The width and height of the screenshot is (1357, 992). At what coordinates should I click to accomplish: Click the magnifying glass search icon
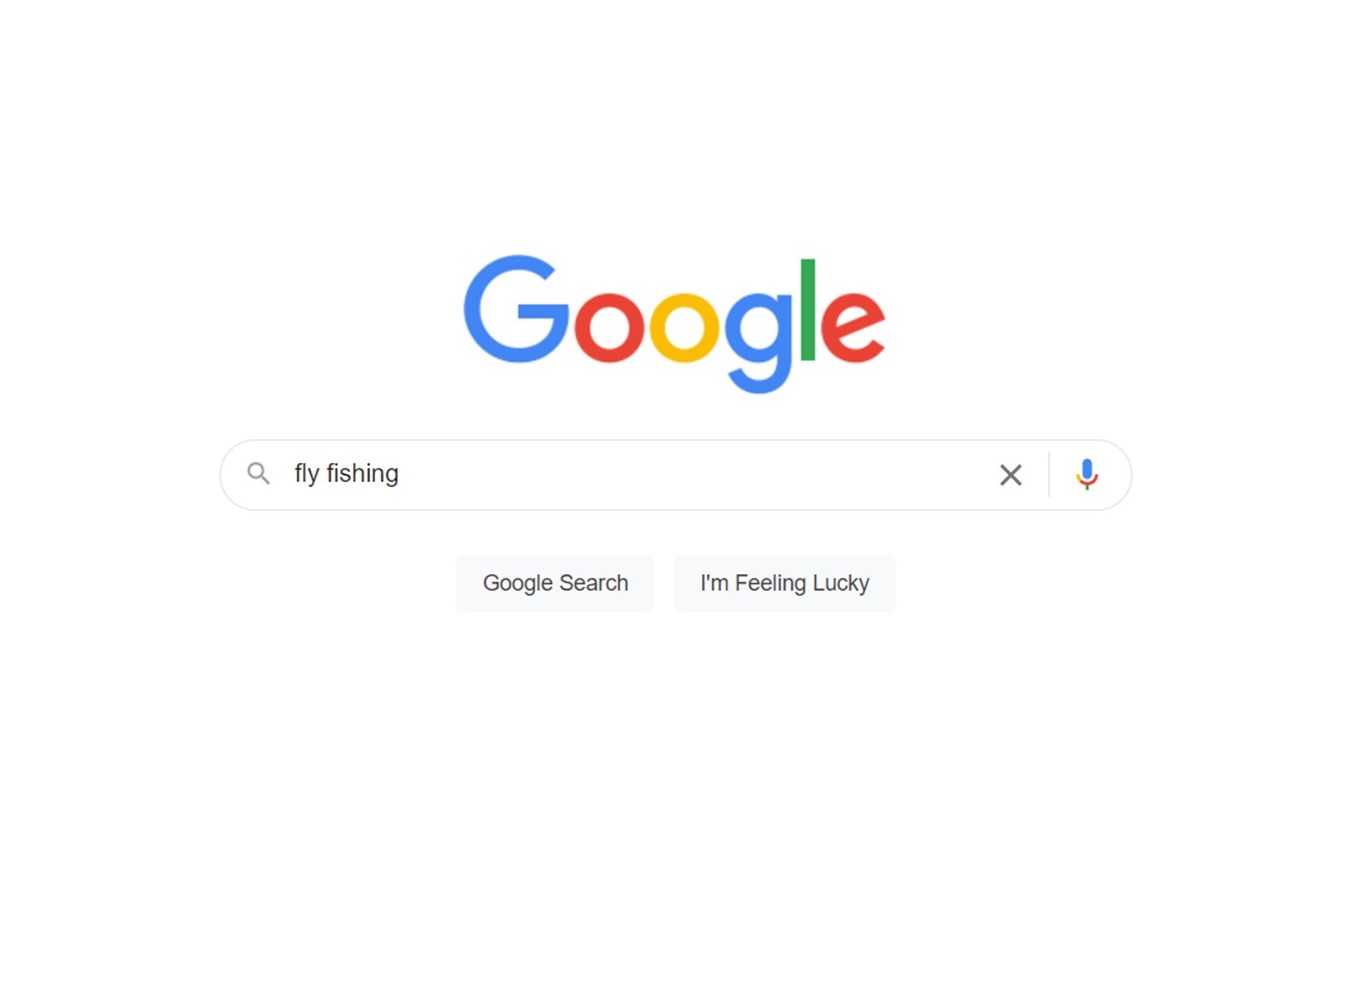click(x=259, y=474)
